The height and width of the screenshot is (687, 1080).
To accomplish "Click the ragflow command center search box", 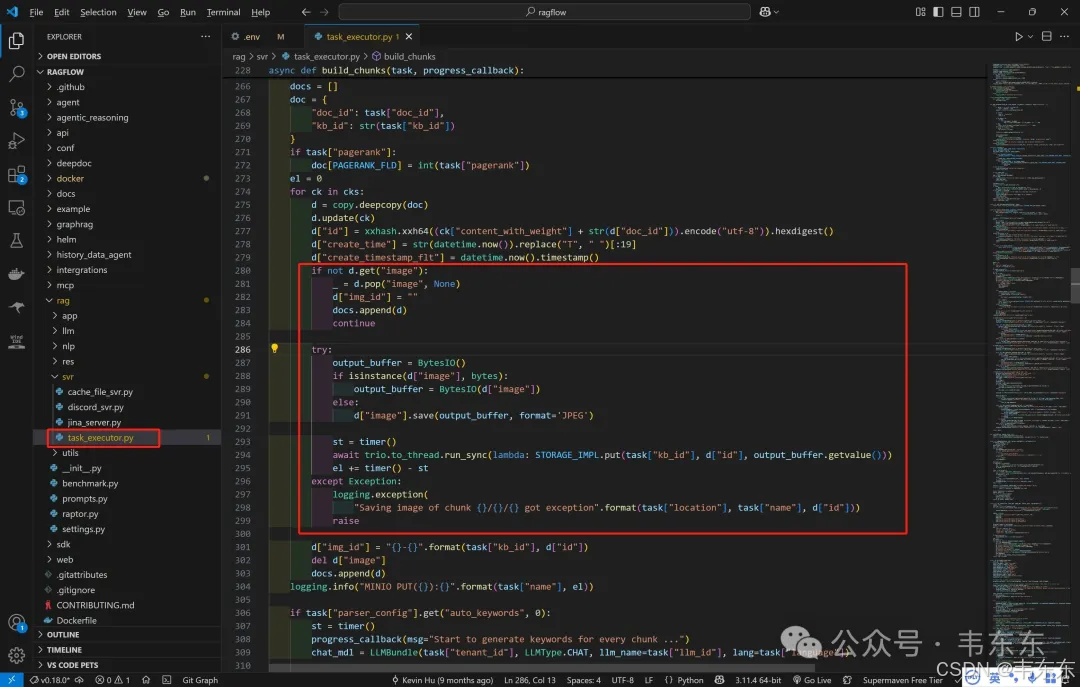I will [544, 12].
